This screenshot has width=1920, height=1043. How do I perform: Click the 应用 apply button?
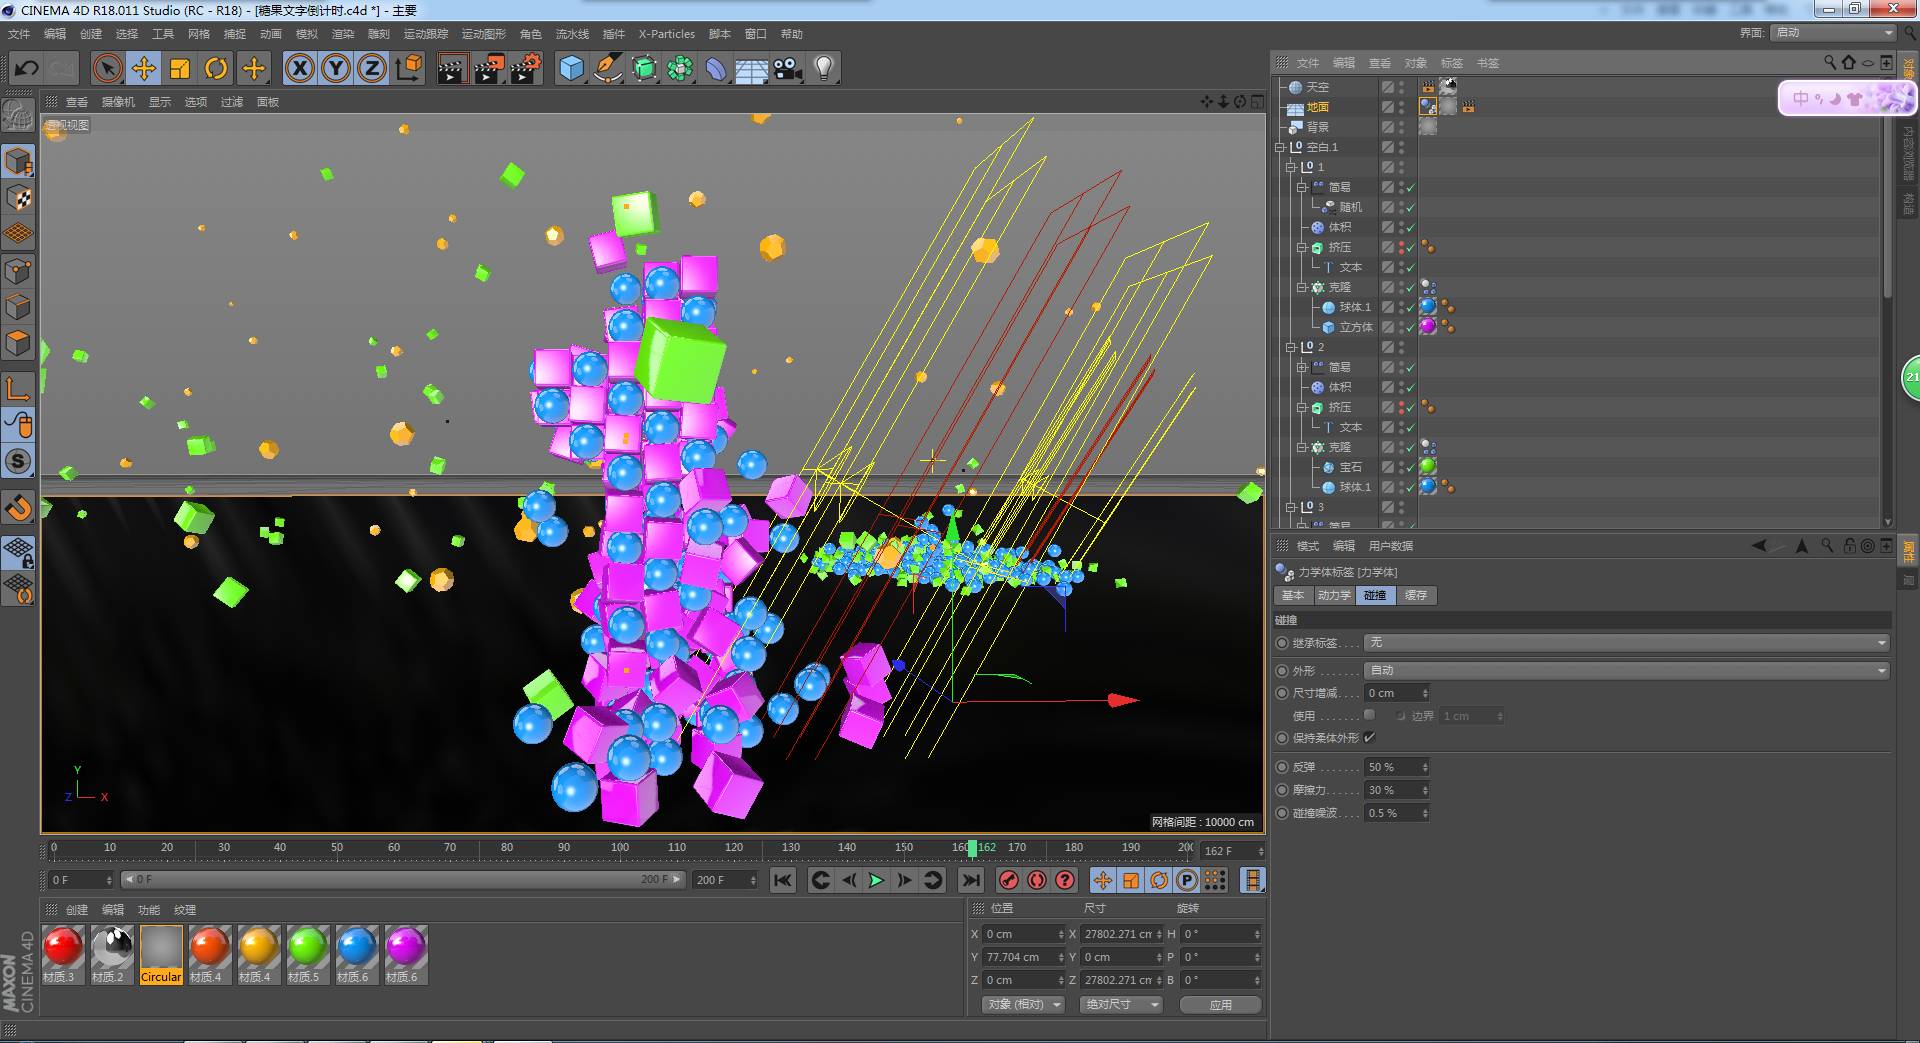tap(1220, 1005)
